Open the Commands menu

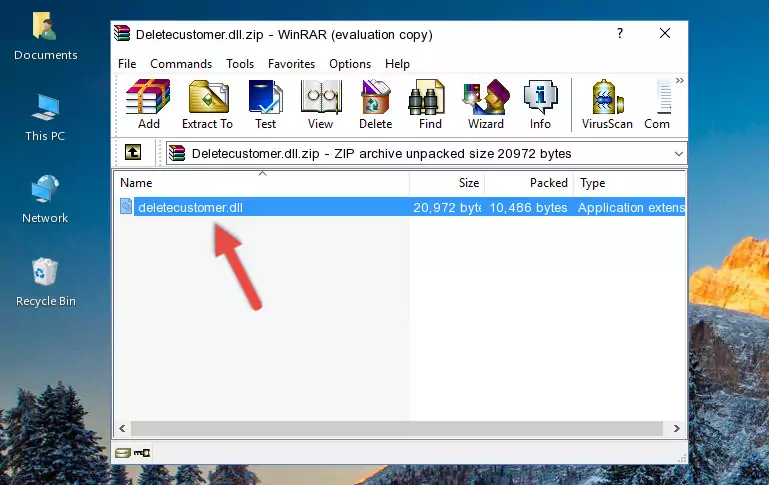tap(181, 64)
